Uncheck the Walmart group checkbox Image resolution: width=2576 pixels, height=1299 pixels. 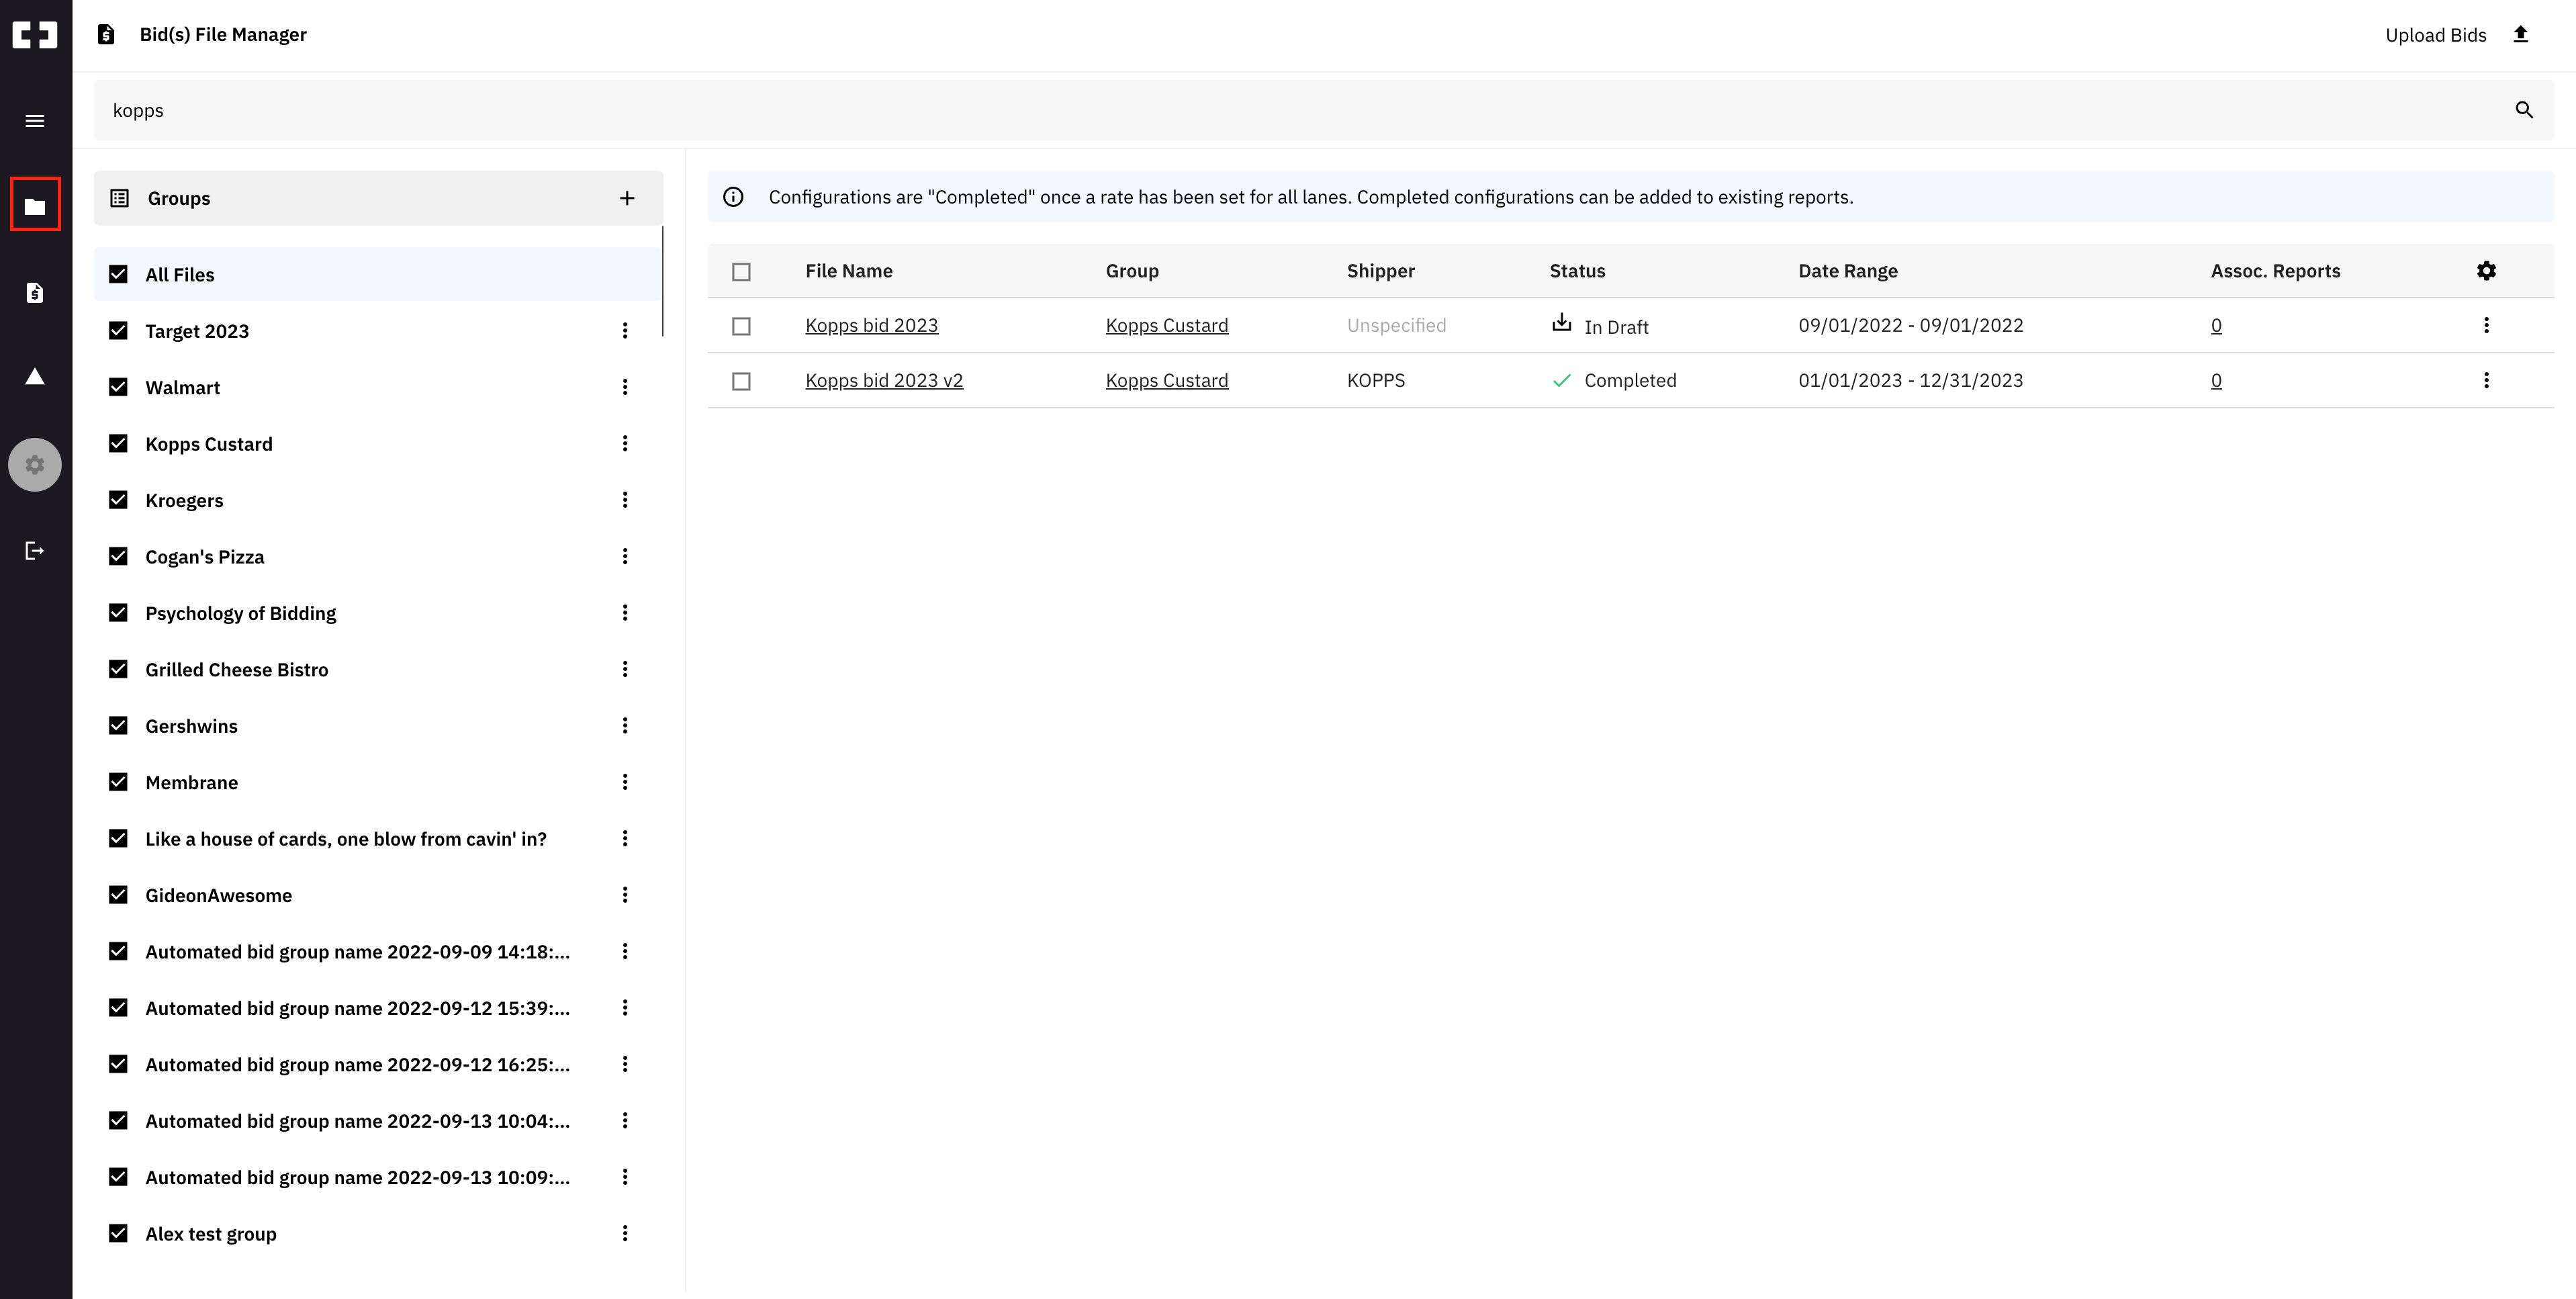point(118,386)
